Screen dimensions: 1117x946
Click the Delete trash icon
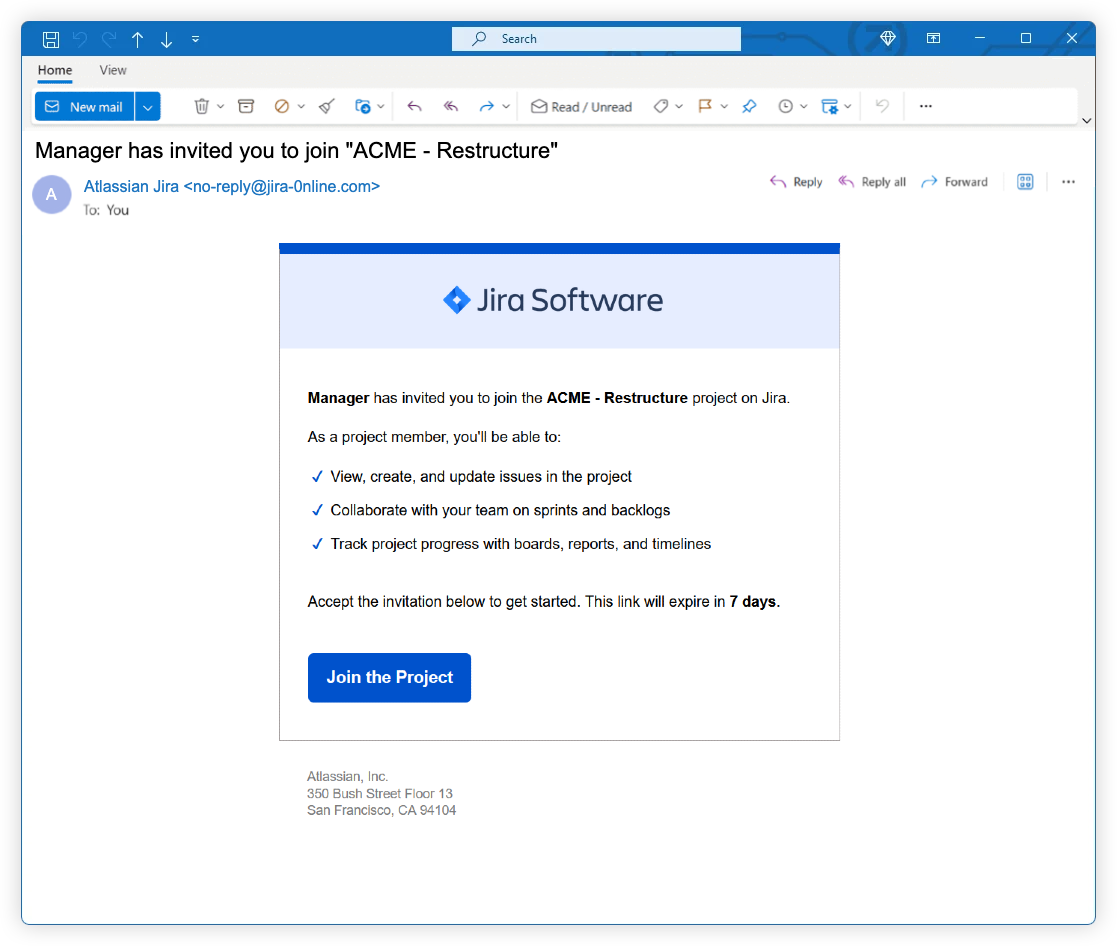coord(202,106)
